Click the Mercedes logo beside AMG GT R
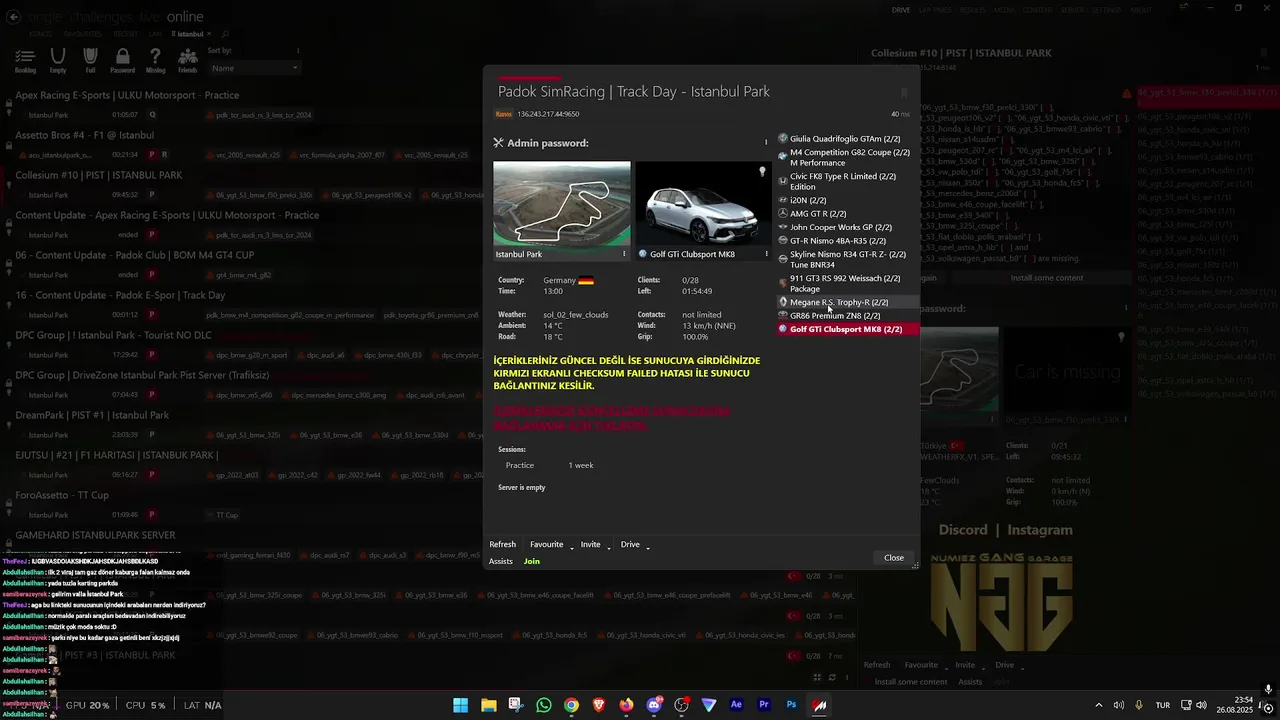This screenshot has height=720, width=1280. coord(783,214)
